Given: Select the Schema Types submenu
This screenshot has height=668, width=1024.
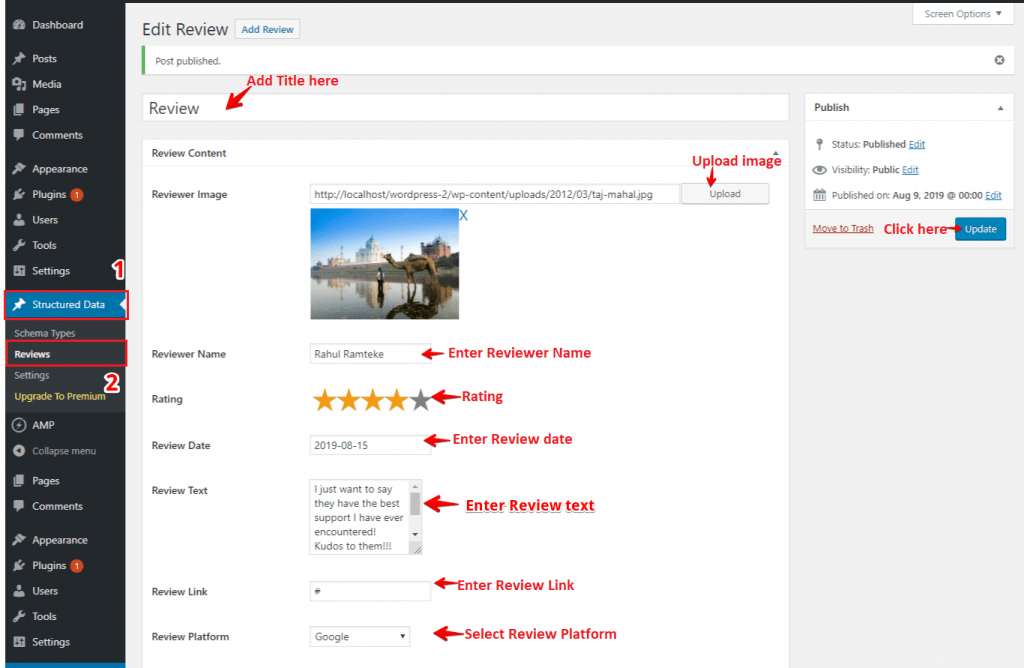Looking at the screenshot, I should point(44,333).
